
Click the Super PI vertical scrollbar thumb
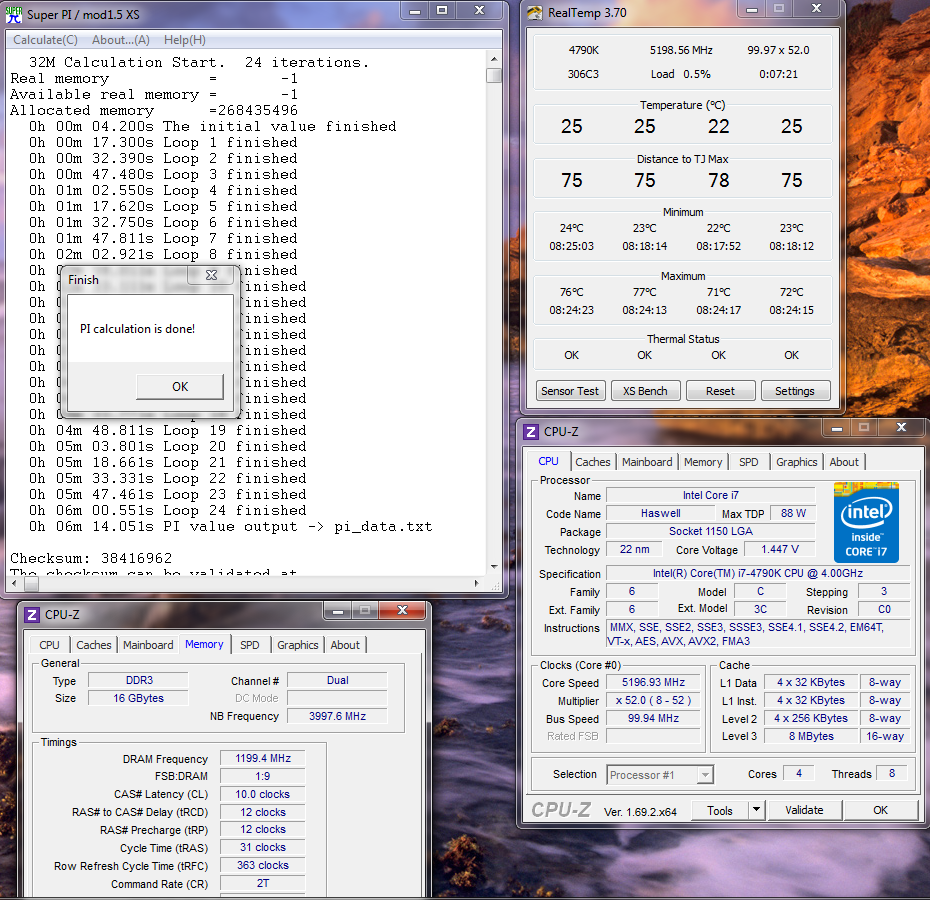coord(493,75)
